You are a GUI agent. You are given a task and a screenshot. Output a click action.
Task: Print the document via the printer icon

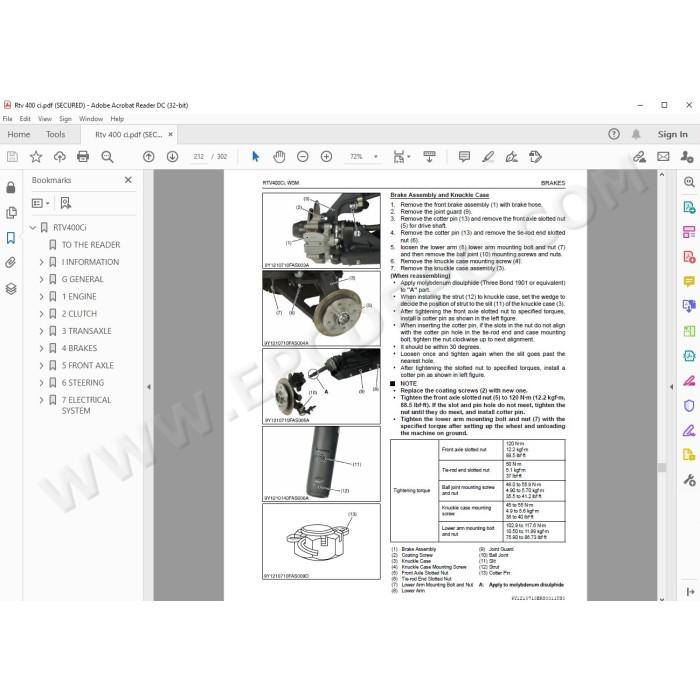[x=83, y=157]
